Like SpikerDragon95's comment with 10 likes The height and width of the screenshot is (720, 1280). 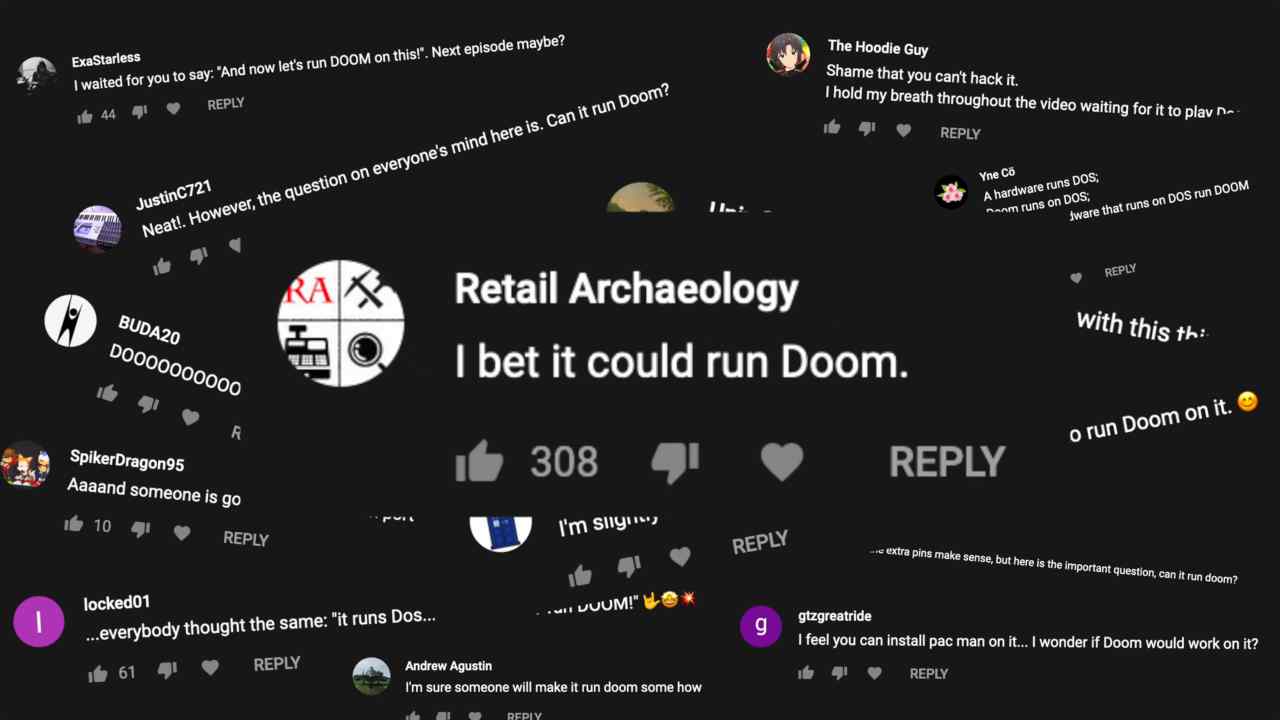click(74, 523)
